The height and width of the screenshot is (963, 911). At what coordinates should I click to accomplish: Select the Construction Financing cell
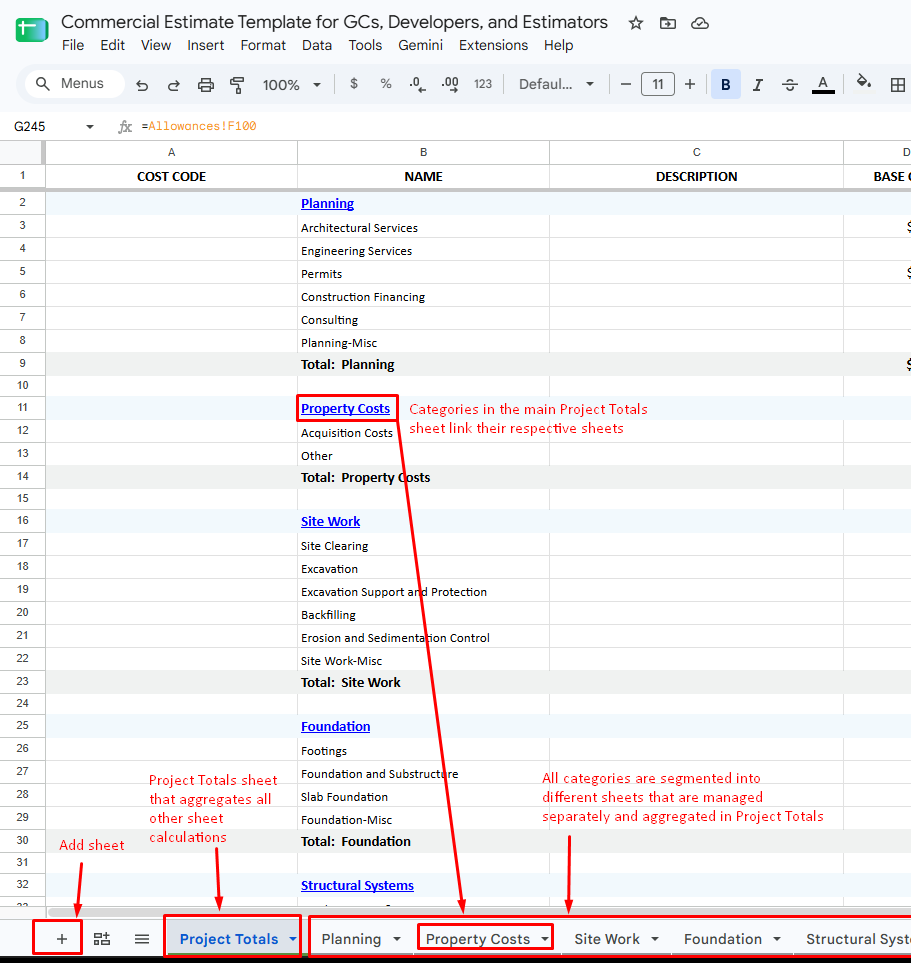point(423,297)
